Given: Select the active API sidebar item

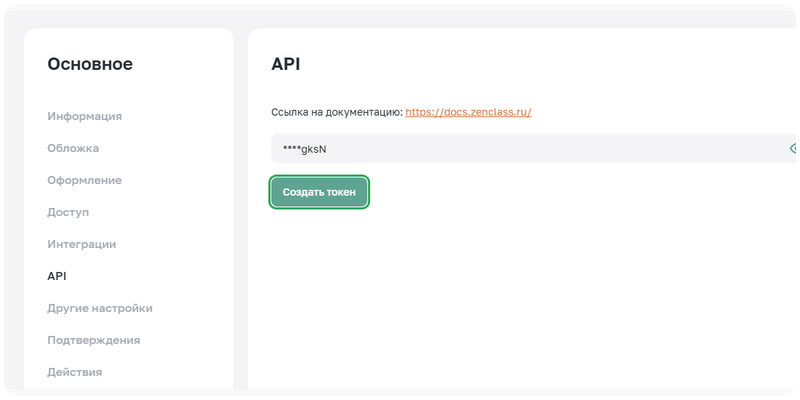Looking at the screenshot, I should tap(57, 276).
